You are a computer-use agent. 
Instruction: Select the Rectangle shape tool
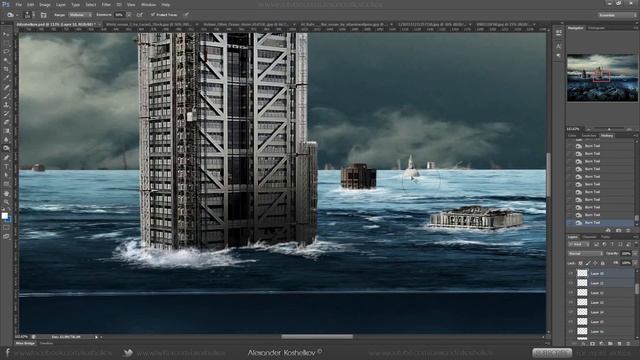pyautogui.click(x=6, y=184)
